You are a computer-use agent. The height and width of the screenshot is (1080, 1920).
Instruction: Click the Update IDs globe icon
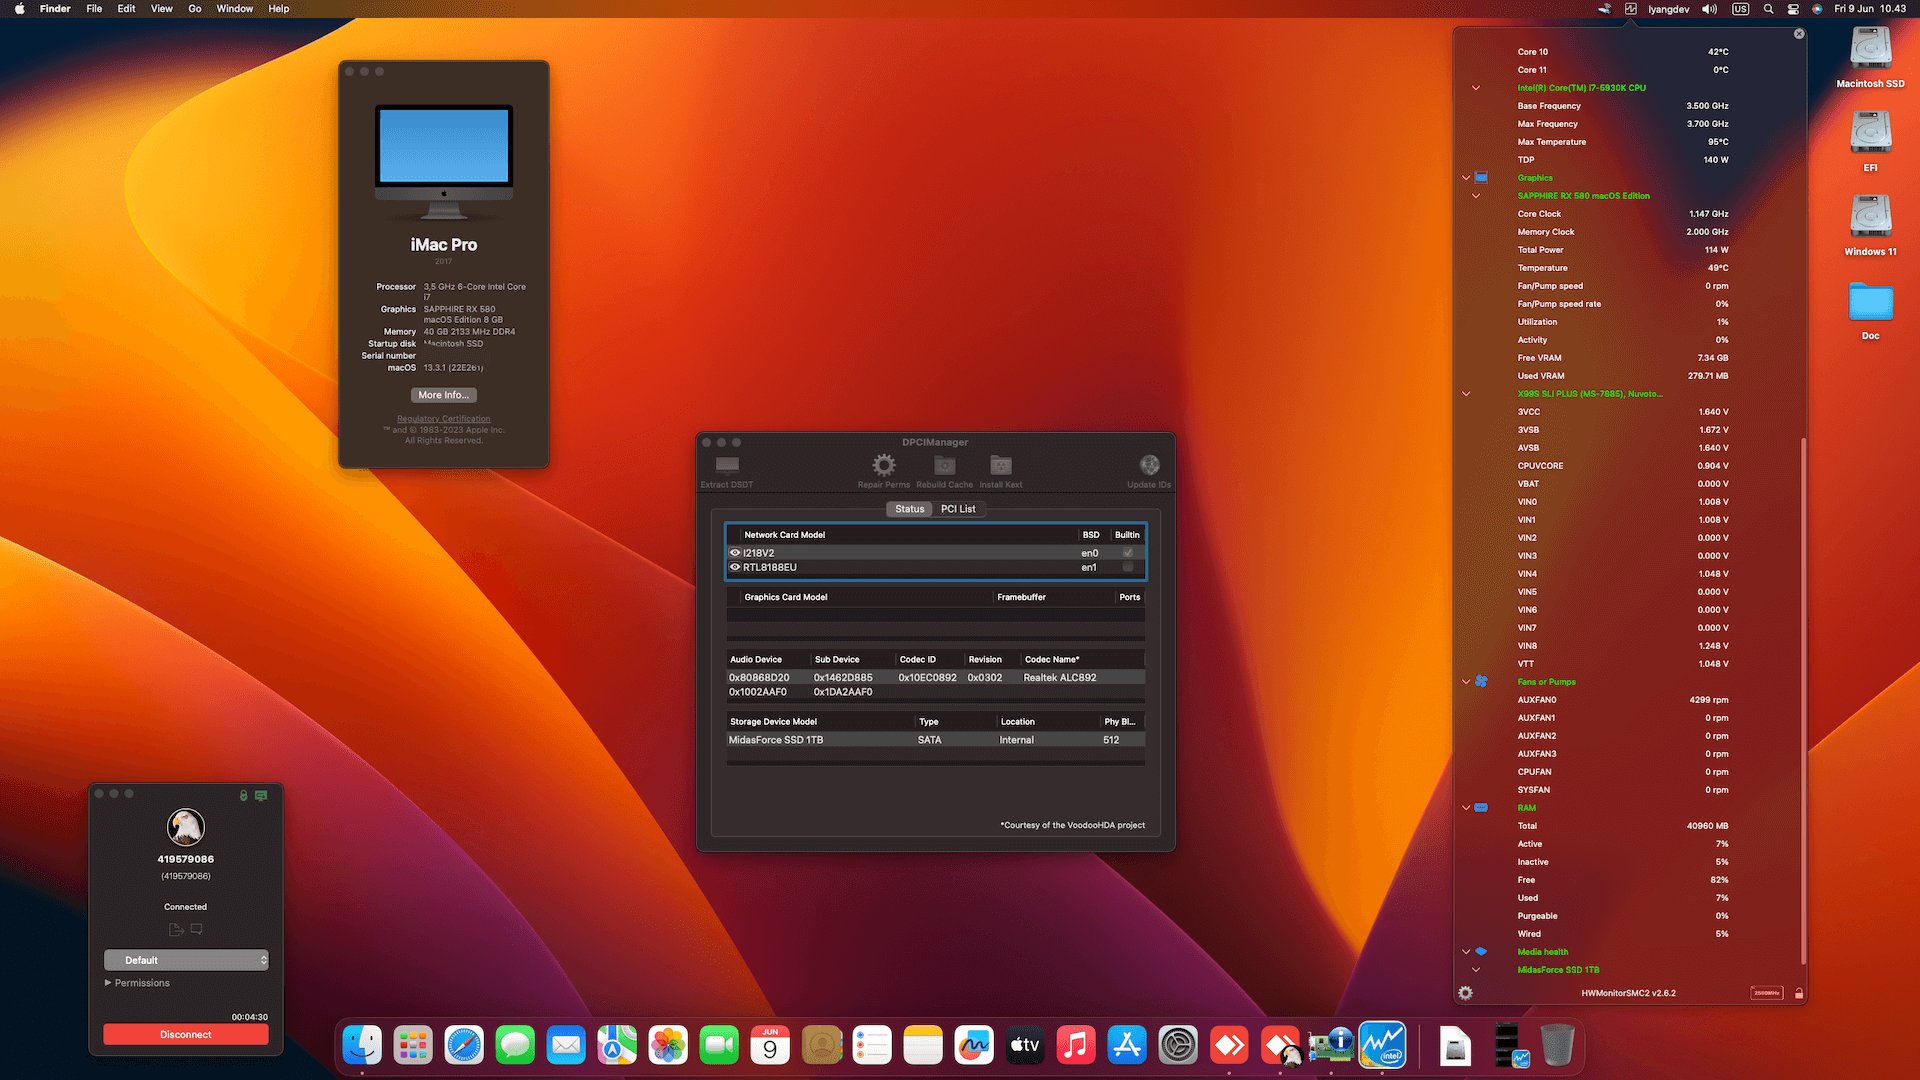coord(1148,465)
